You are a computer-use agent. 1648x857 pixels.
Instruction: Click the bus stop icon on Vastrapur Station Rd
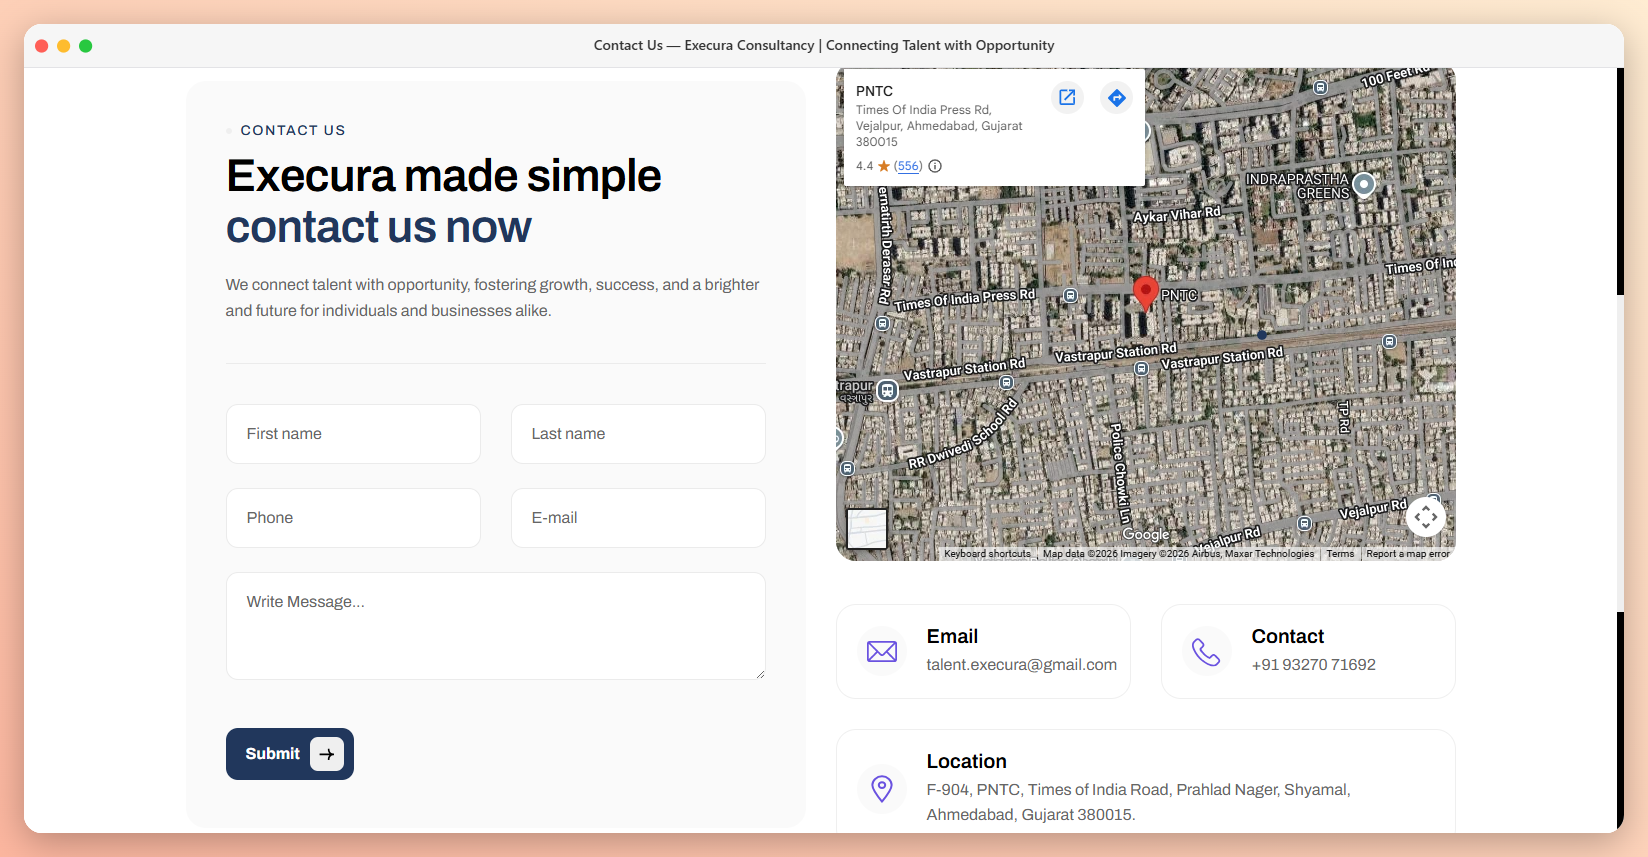pos(1141,369)
